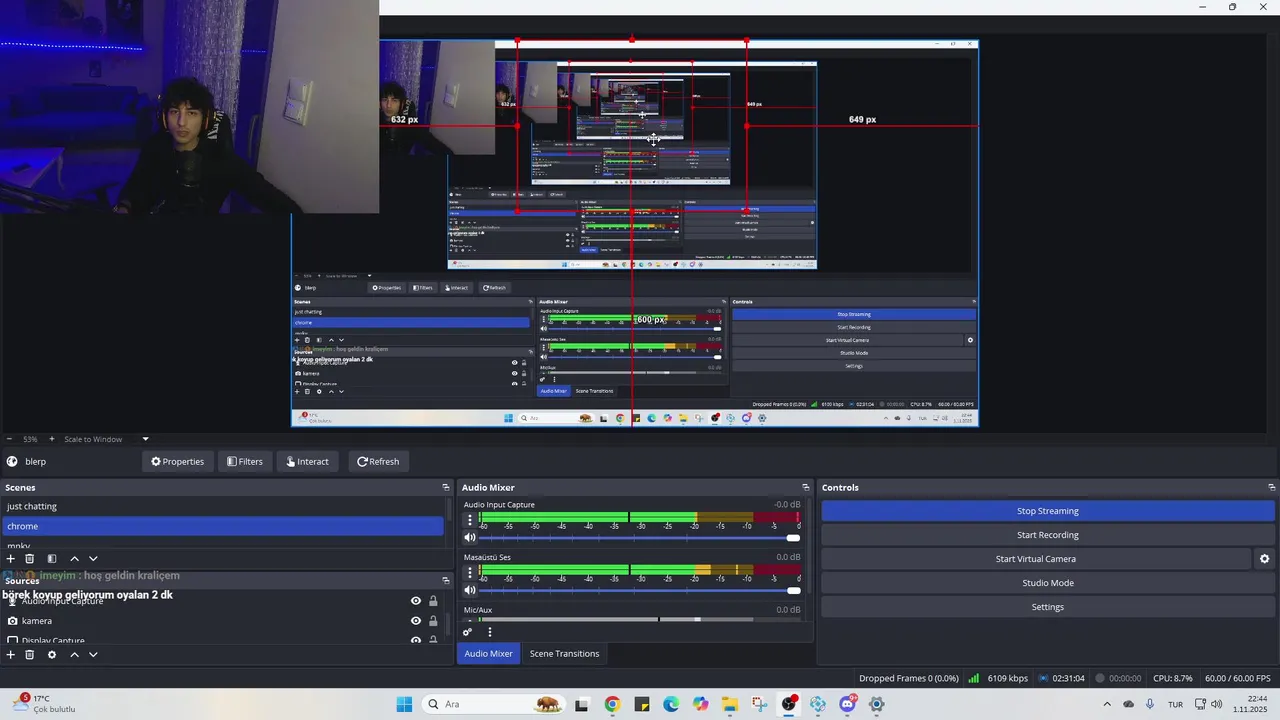Image resolution: width=1280 pixels, height=720 pixels.
Task: Undock the Audio Mixer panel
Action: tap(805, 487)
